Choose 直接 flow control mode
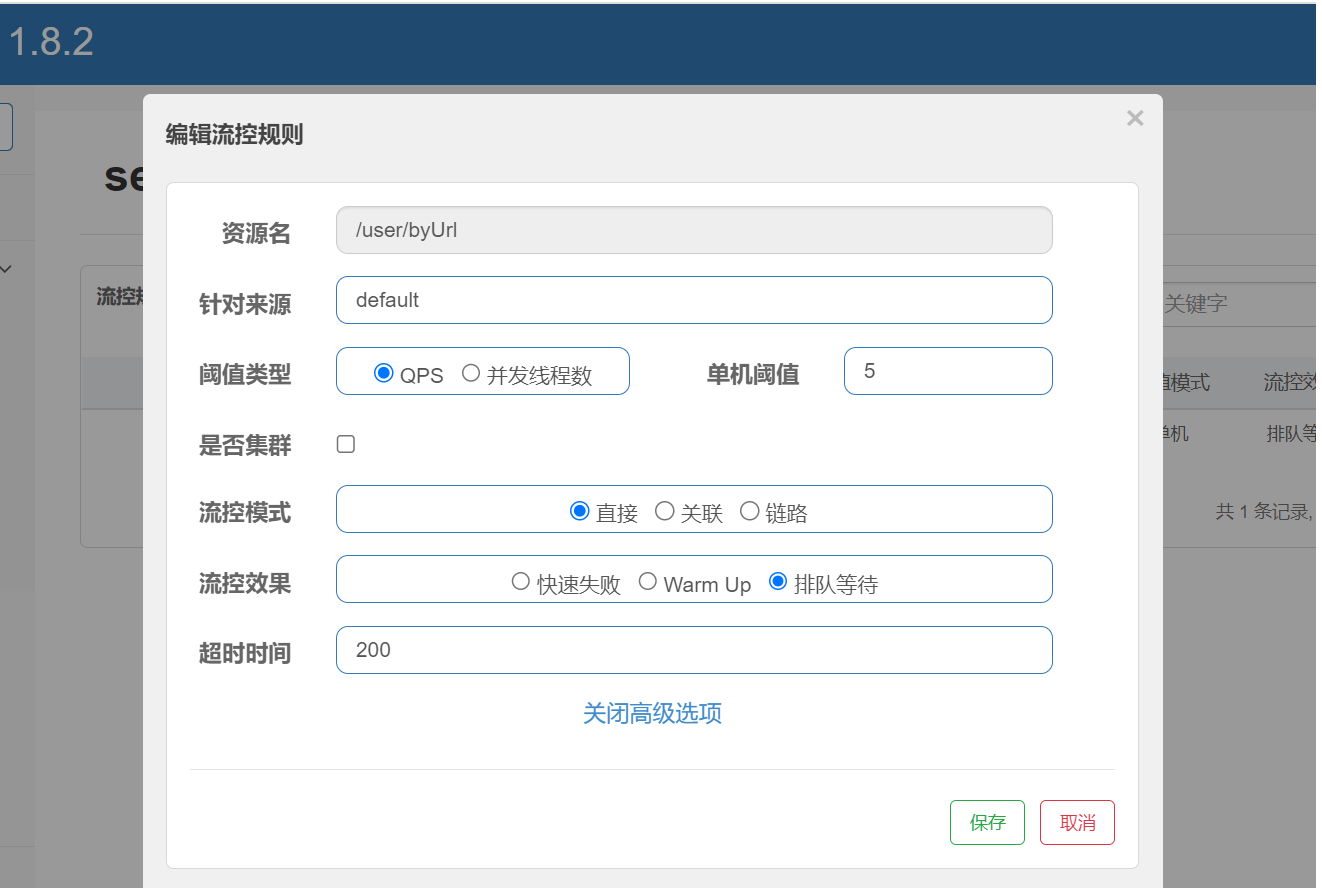The width and height of the screenshot is (1322, 888). [x=579, y=511]
